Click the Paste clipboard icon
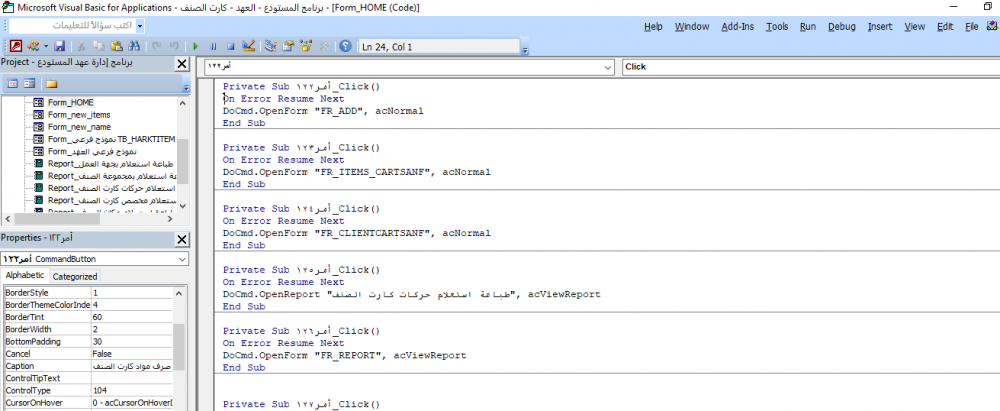This screenshot has height=411, width=1000. pyautogui.click(x=116, y=46)
